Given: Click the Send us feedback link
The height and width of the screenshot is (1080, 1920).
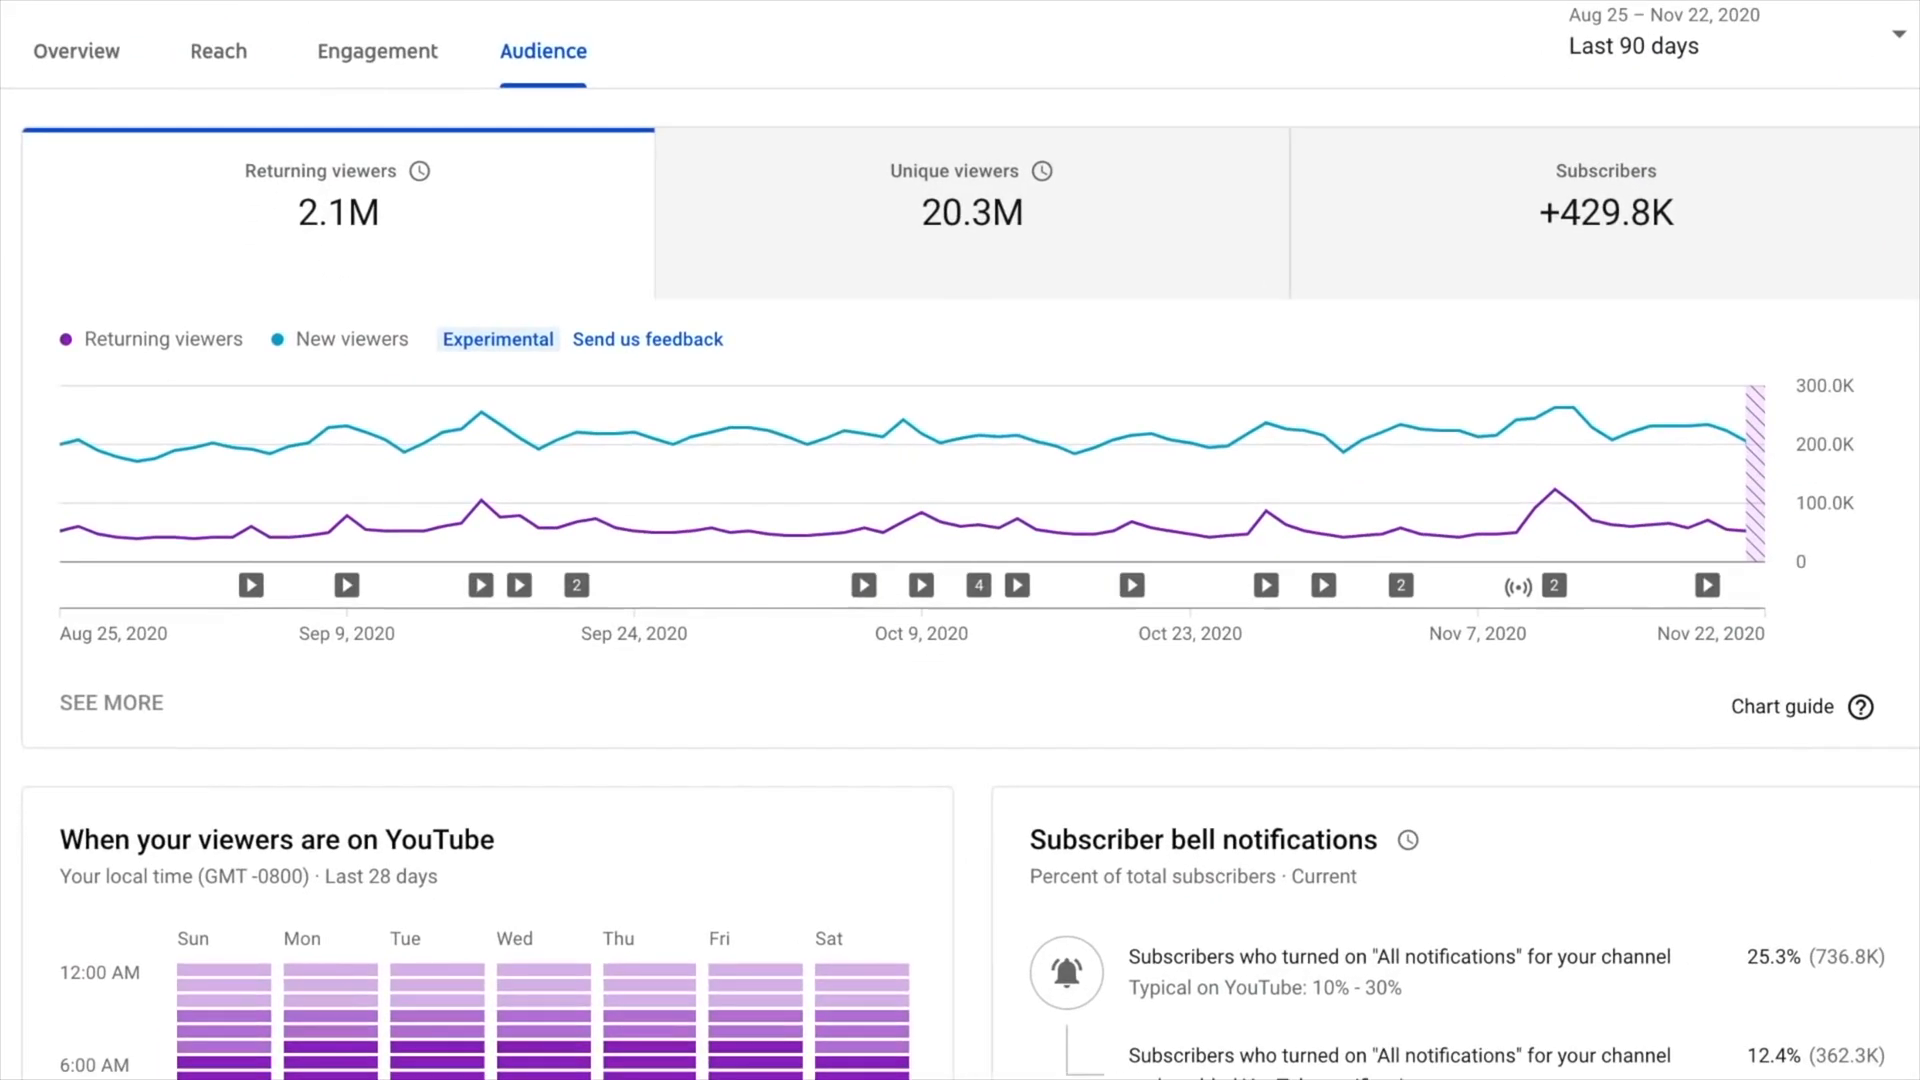Looking at the screenshot, I should click(647, 339).
